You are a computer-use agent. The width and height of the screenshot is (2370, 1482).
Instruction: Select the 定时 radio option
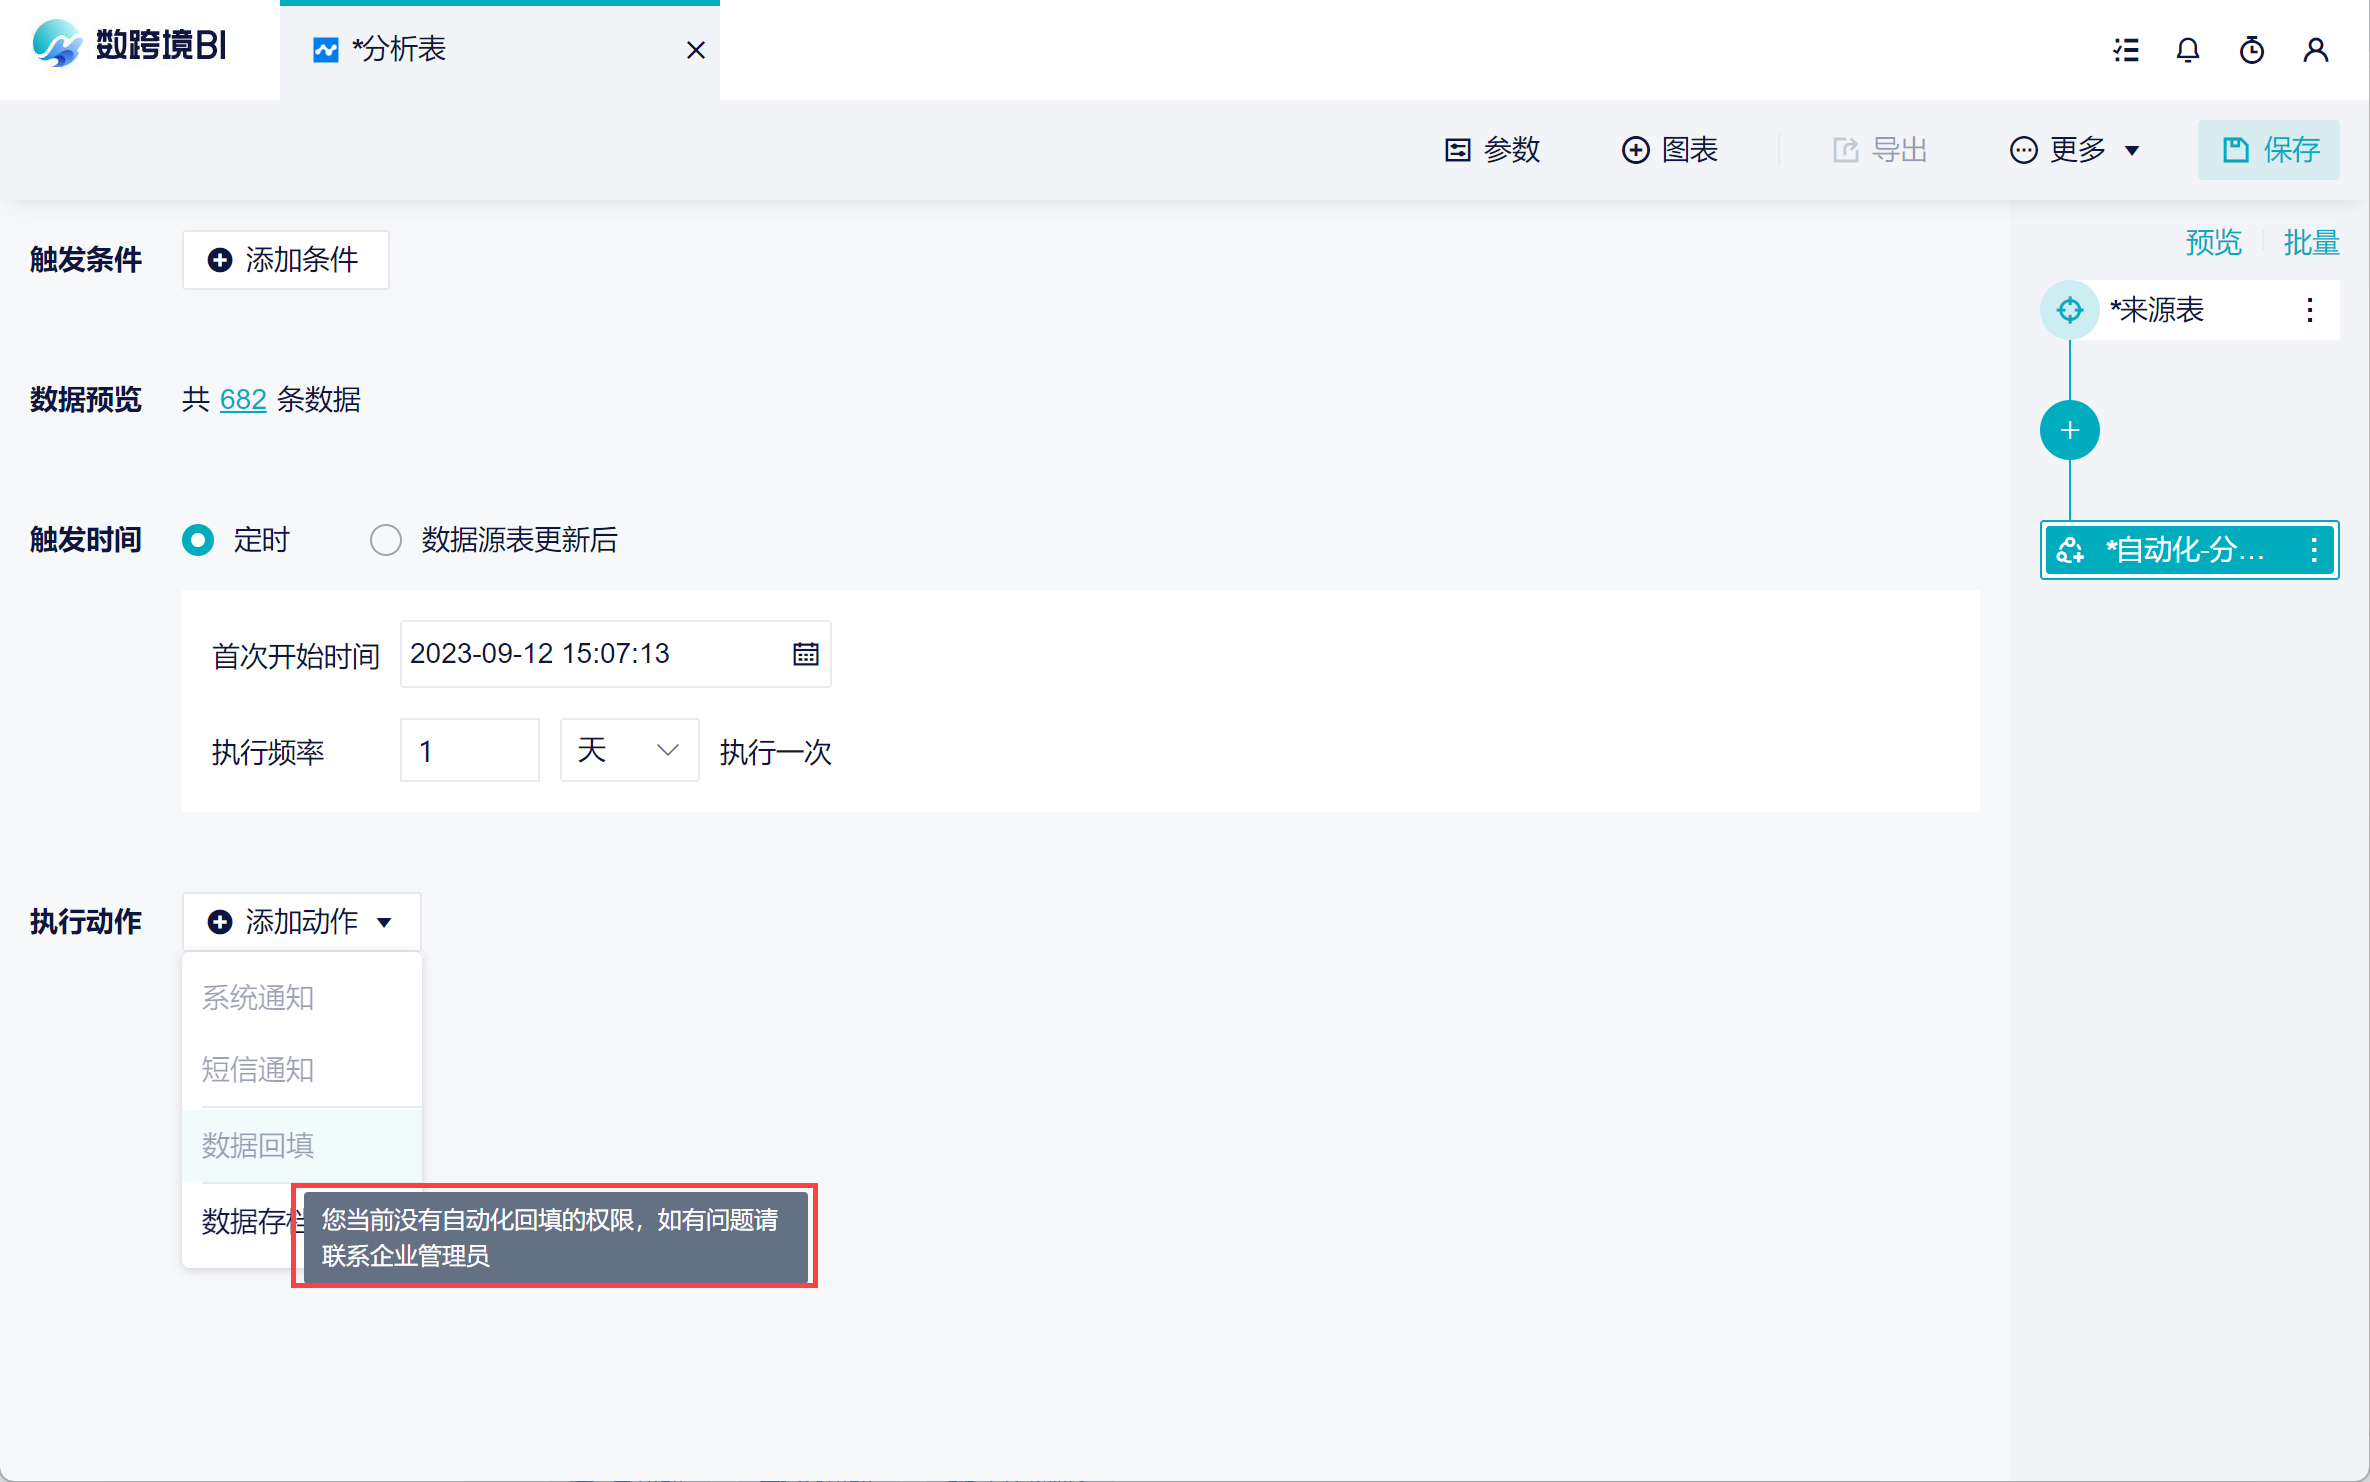pyautogui.click(x=198, y=540)
